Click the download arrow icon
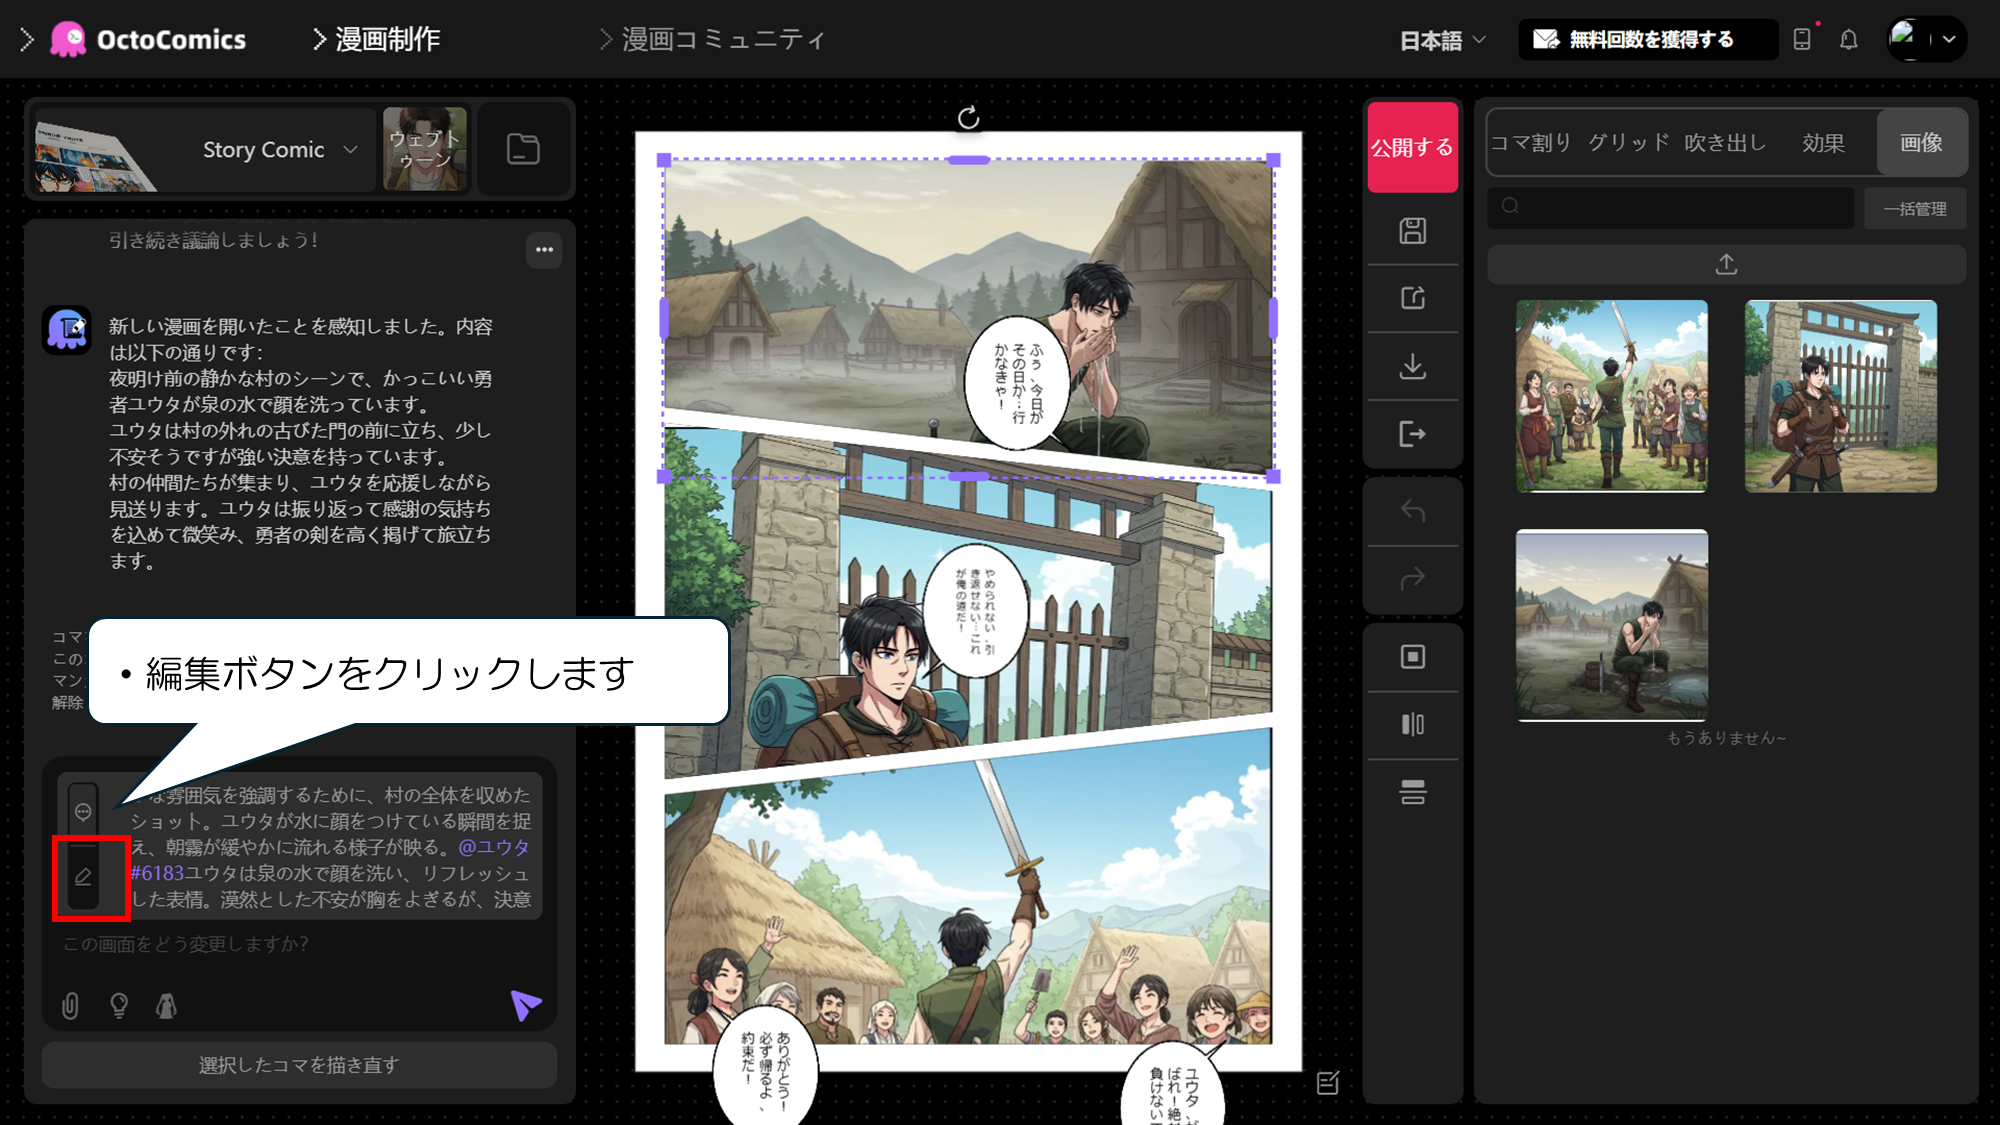The image size is (2000, 1125). (1412, 366)
